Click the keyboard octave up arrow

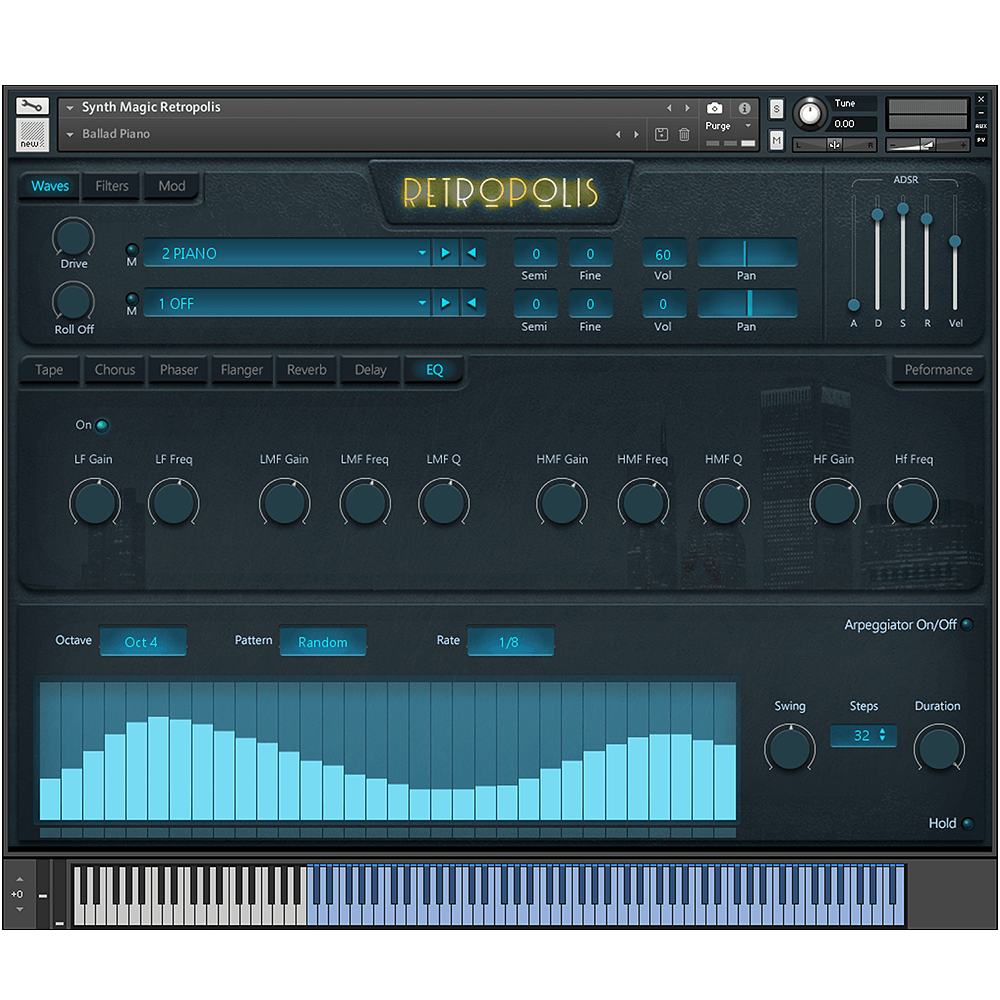(20, 879)
